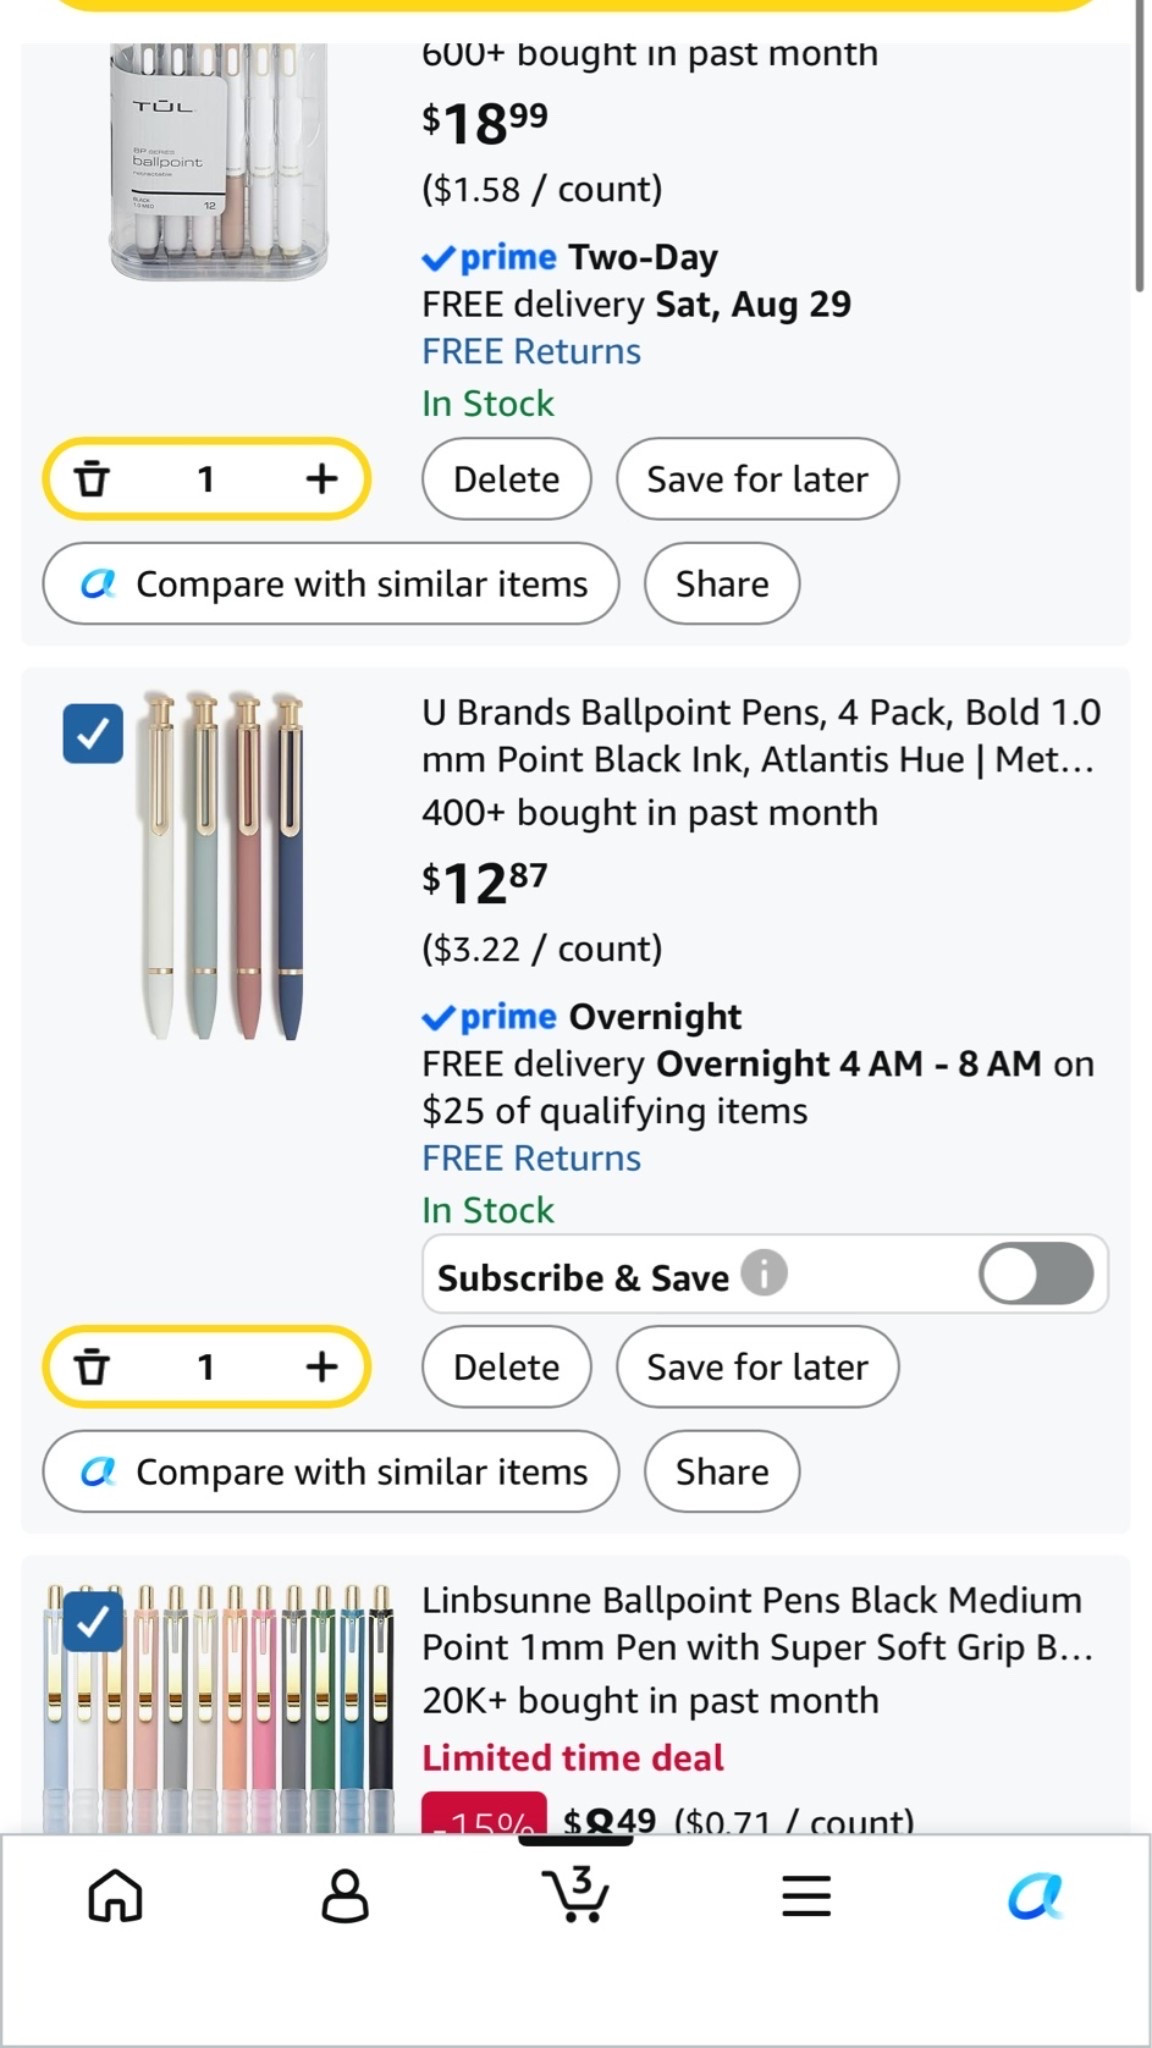Delete the U Brands Ballpoint Pens item
This screenshot has width=1152, height=2048.
[x=506, y=1367]
